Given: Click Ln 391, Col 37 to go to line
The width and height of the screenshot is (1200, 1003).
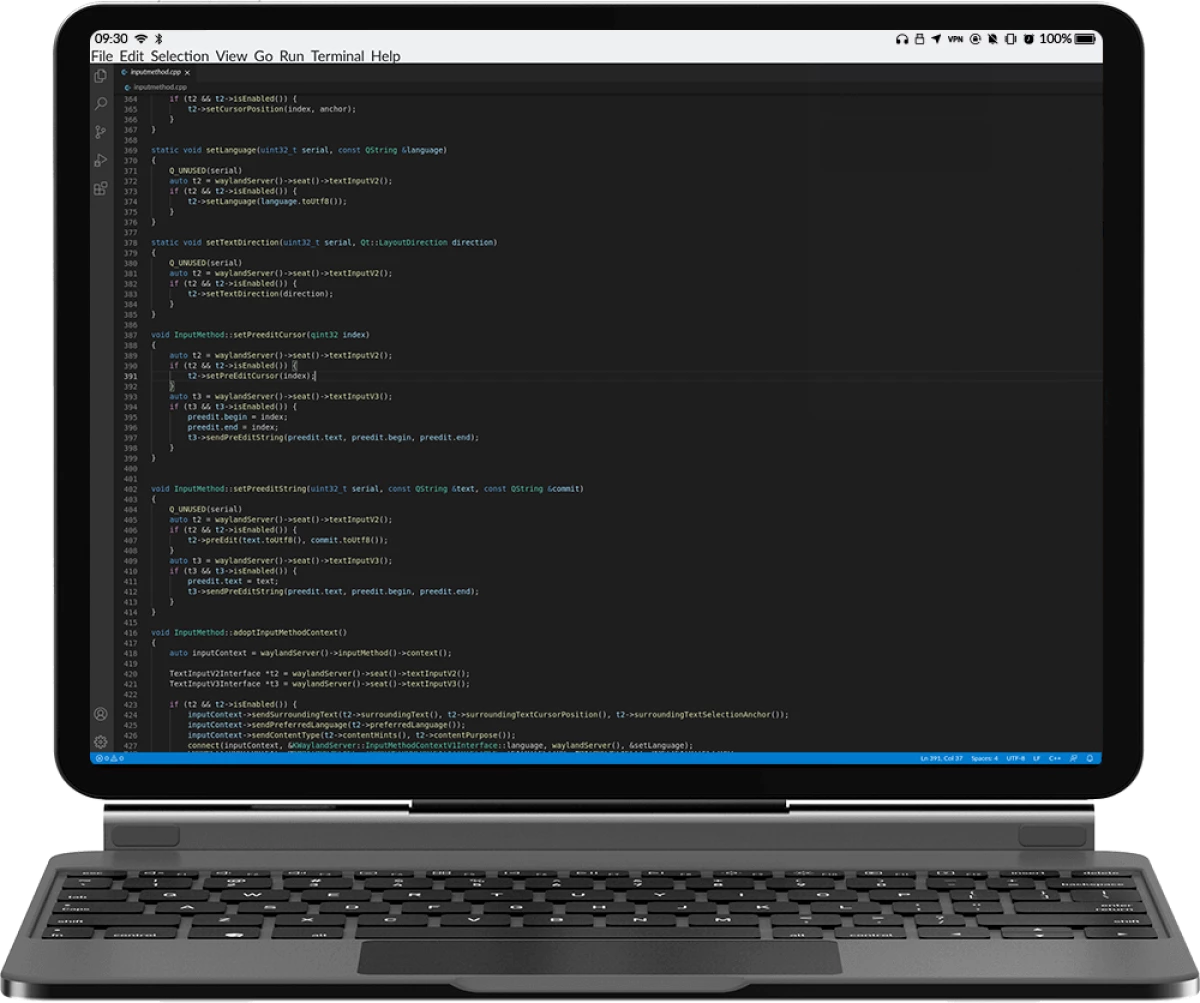Looking at the screenshot, I should [941, 758].
